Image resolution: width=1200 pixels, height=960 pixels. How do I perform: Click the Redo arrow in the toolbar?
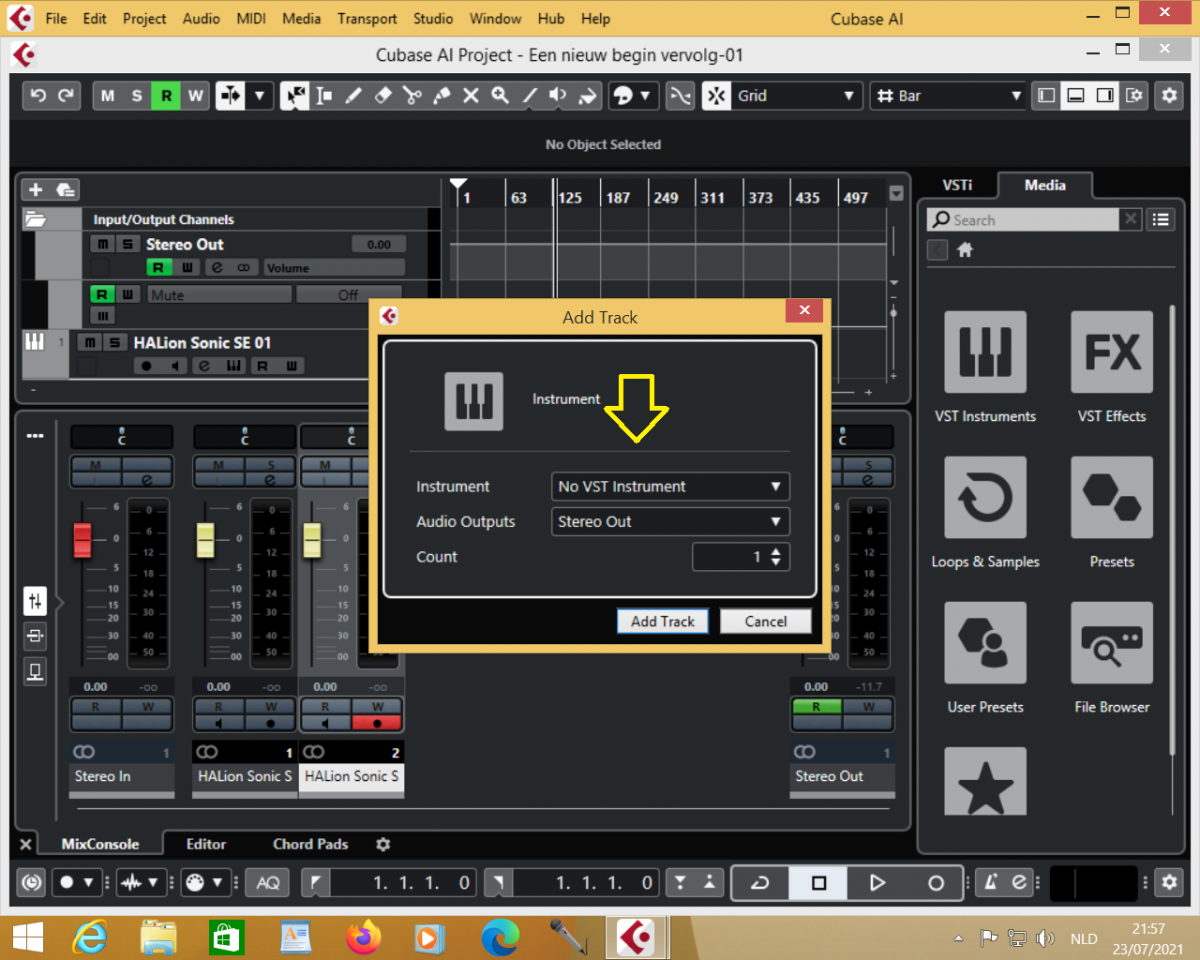click(x=66, y=96)
